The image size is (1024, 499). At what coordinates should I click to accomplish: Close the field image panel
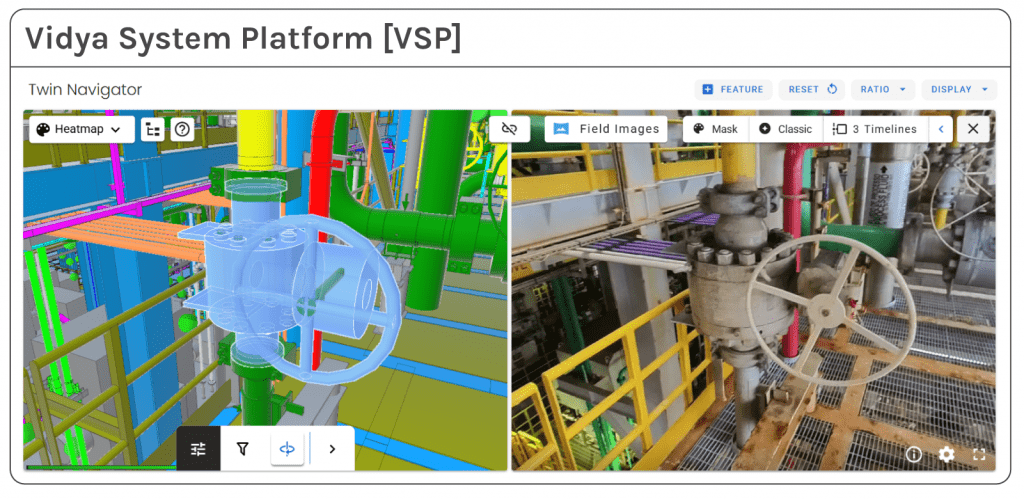pos(973,129)
